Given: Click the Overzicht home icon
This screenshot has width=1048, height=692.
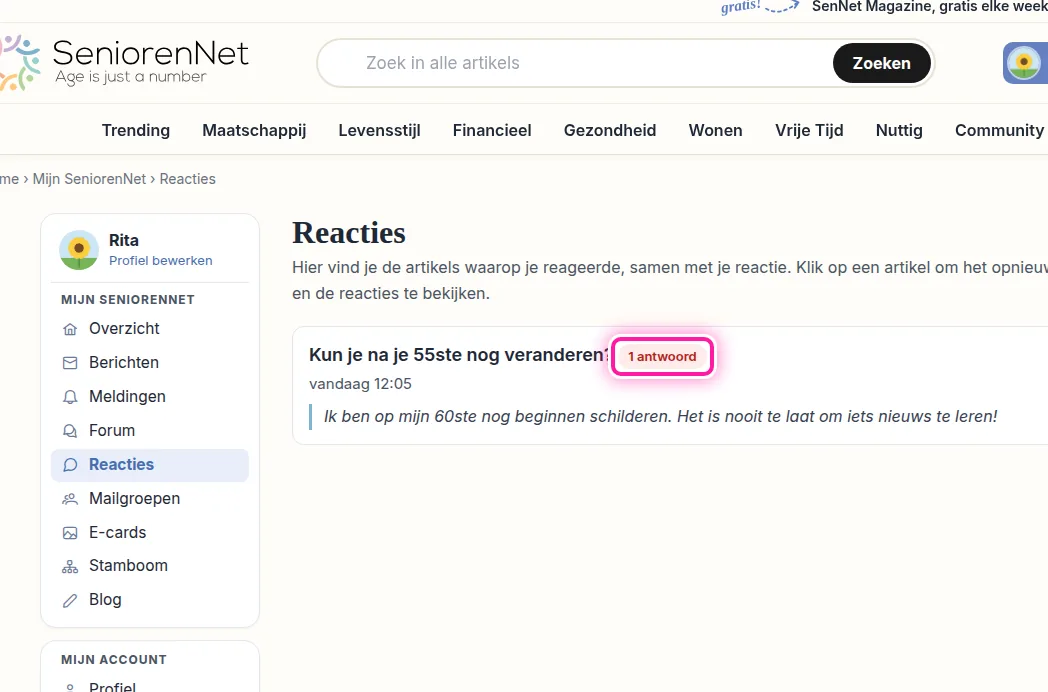Looking at the screenshot, I should click(70, 329).
